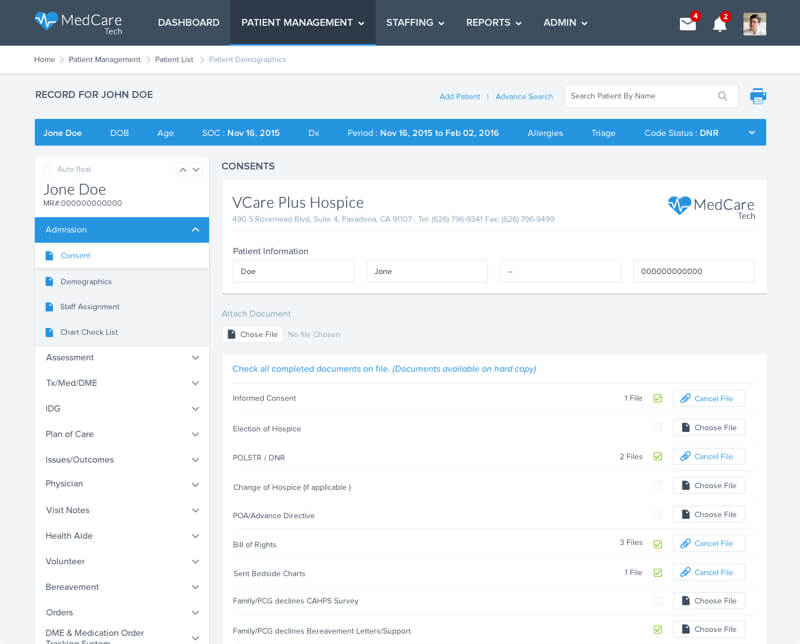
Task: Click file icon in CAHPS Survey row
Action: click(686, 601)
